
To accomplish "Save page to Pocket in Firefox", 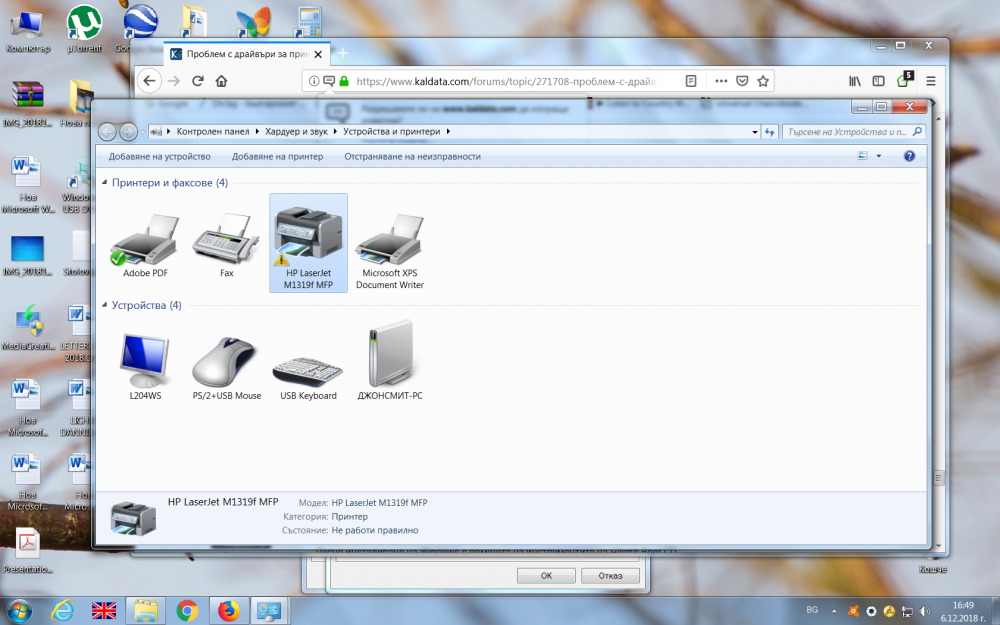I will (x=742, y=81).
